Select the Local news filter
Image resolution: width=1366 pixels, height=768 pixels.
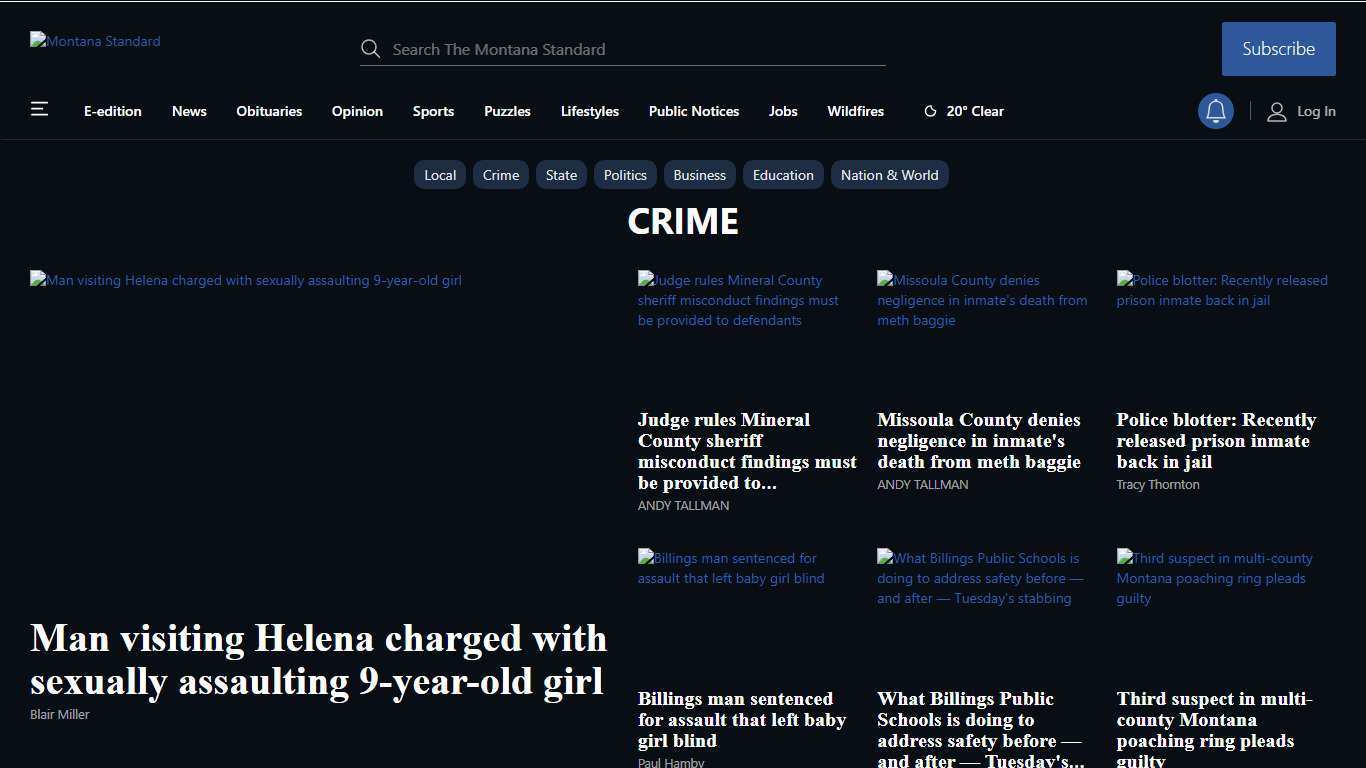440,174
